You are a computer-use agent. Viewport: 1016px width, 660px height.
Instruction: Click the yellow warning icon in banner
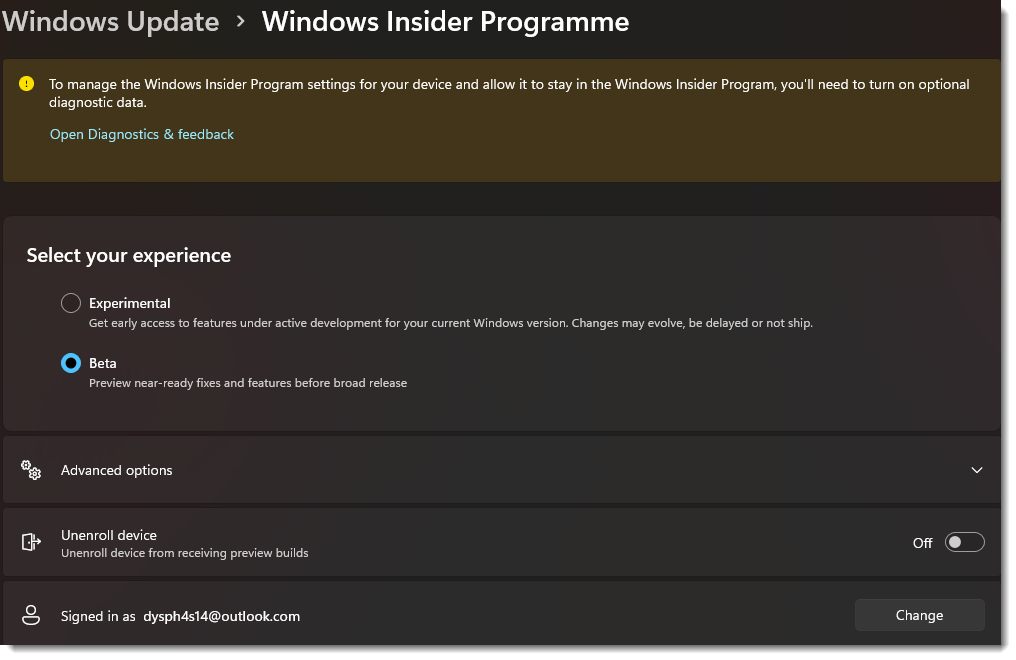tap(27, 84)
